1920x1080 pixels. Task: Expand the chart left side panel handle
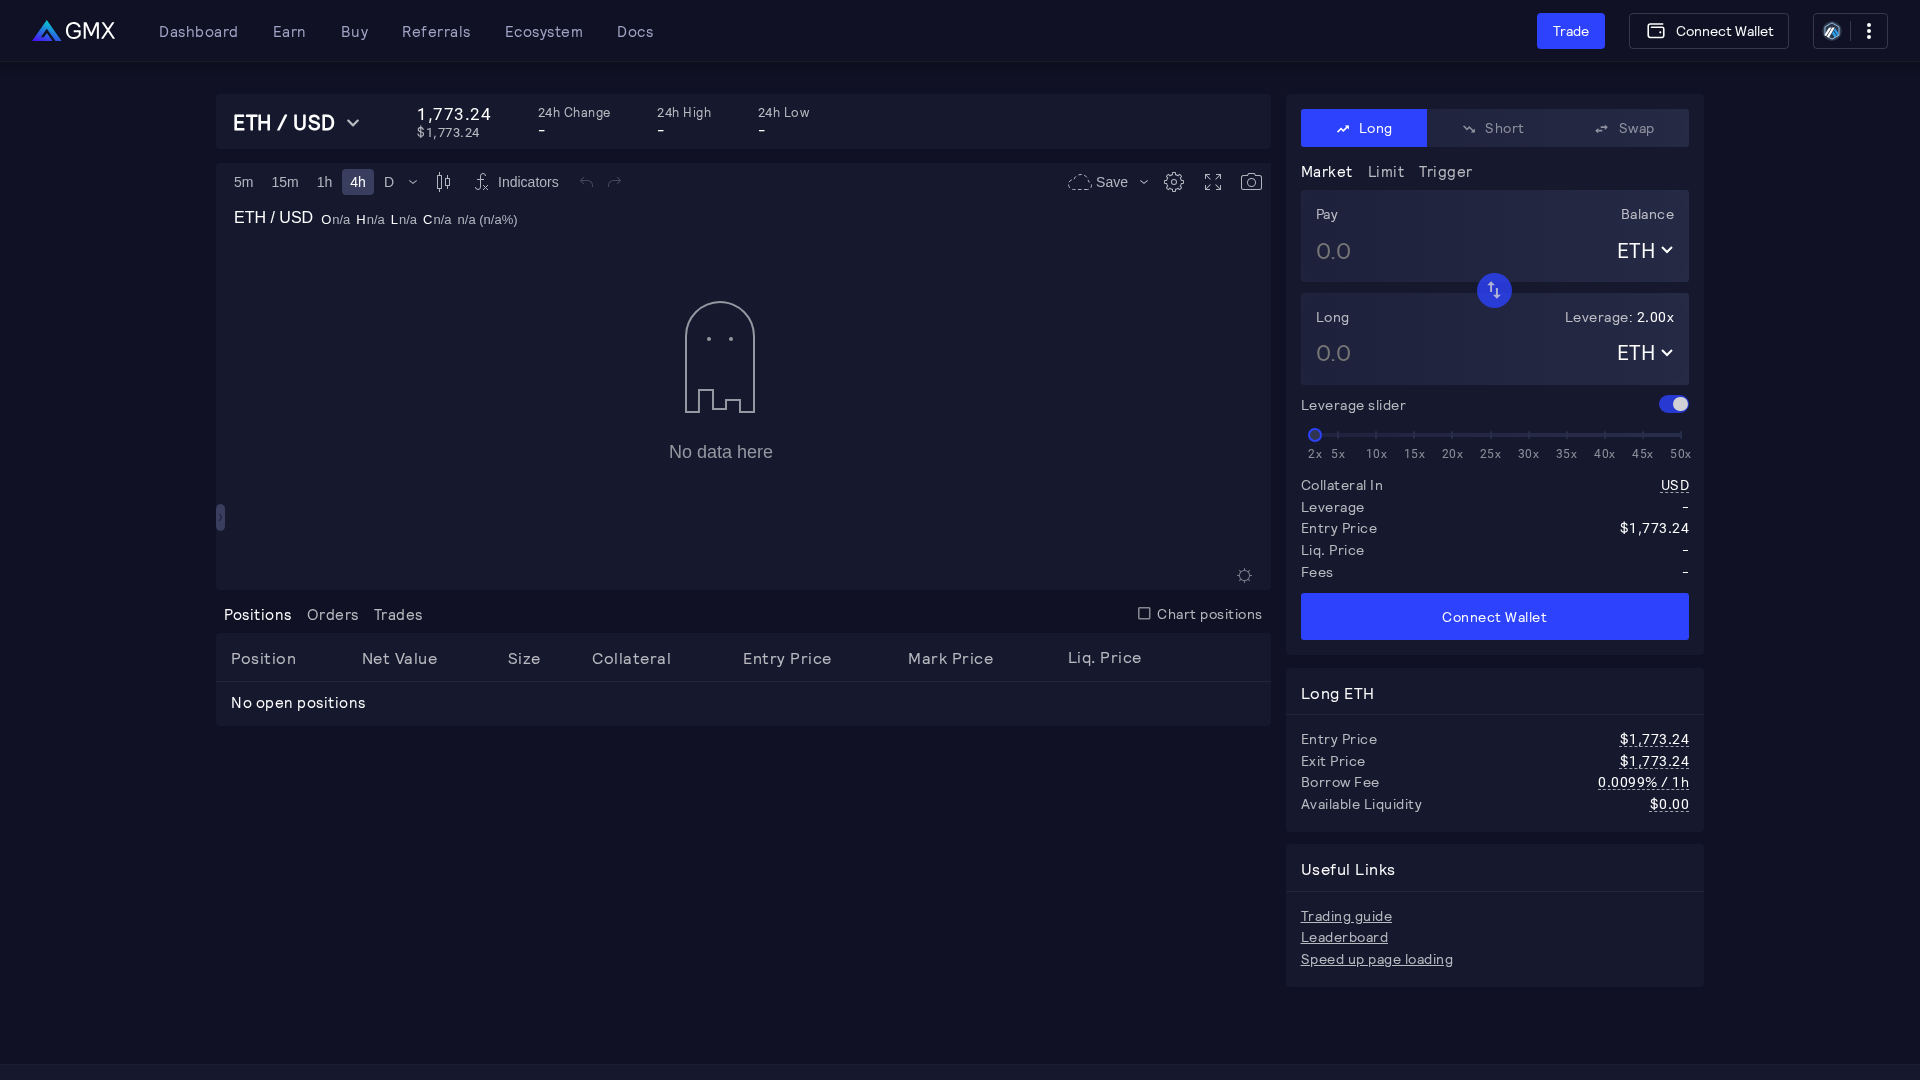(220, 517)
